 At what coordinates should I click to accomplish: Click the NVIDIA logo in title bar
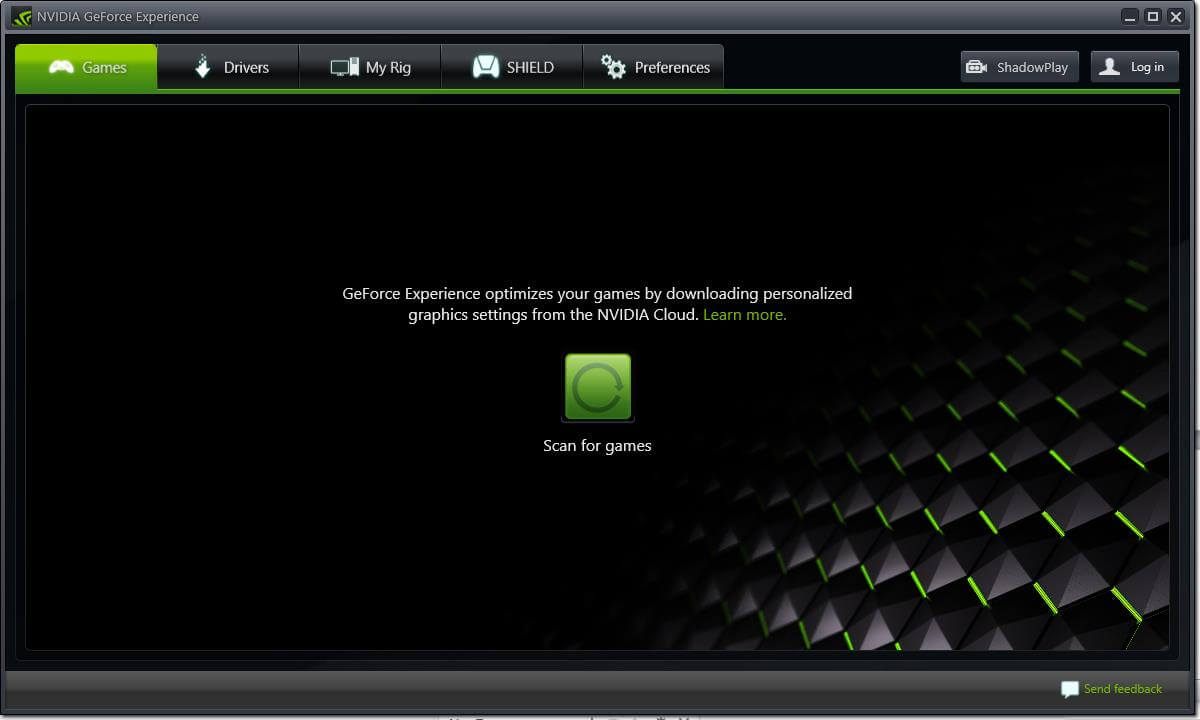pos(21,16)
